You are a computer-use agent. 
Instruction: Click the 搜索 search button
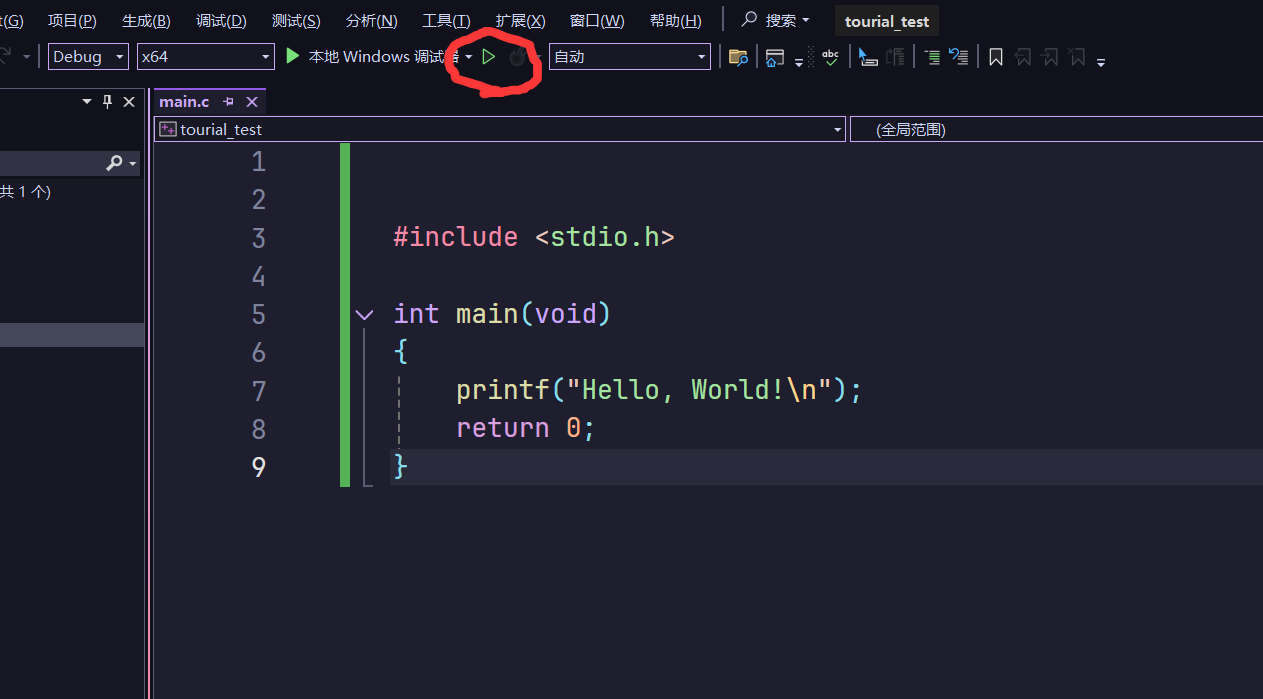775,21
